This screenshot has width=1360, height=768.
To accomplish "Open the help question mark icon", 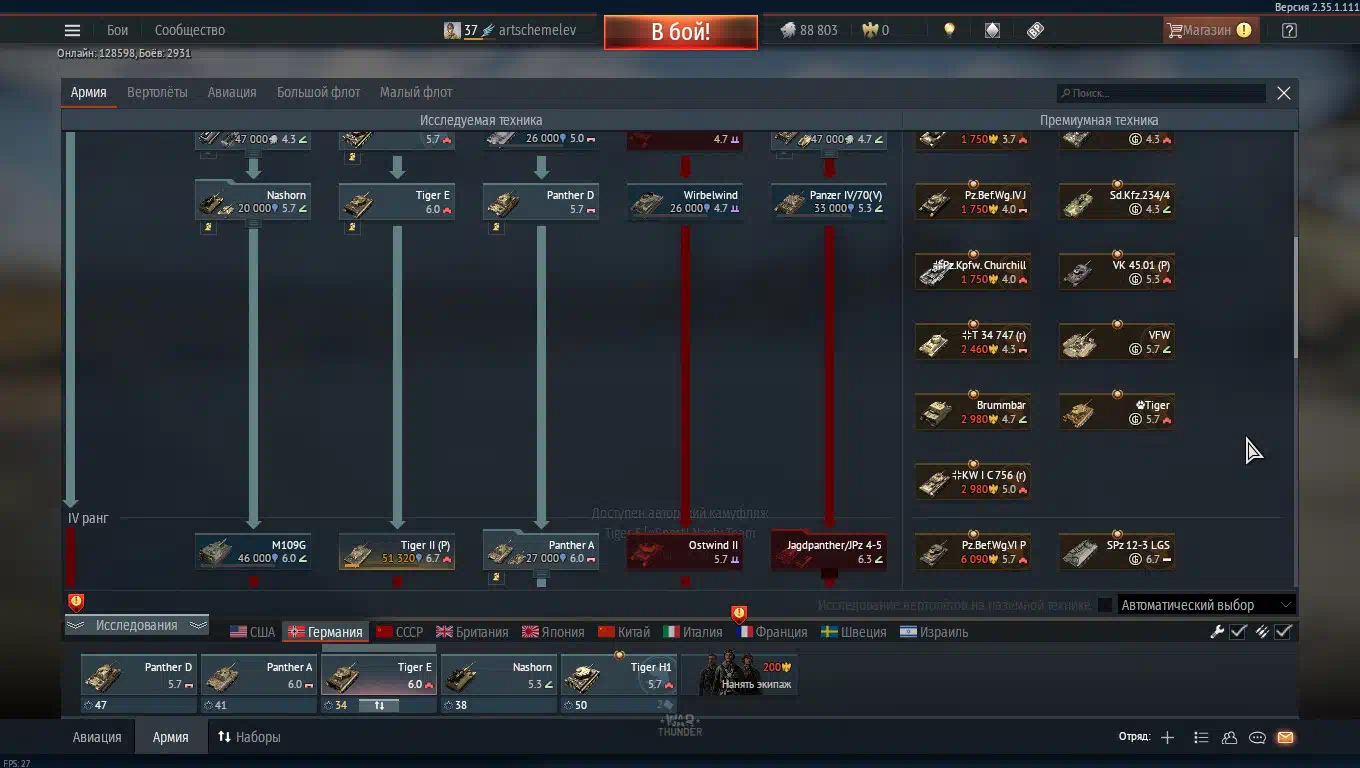I will click(x=1289, y=30).
